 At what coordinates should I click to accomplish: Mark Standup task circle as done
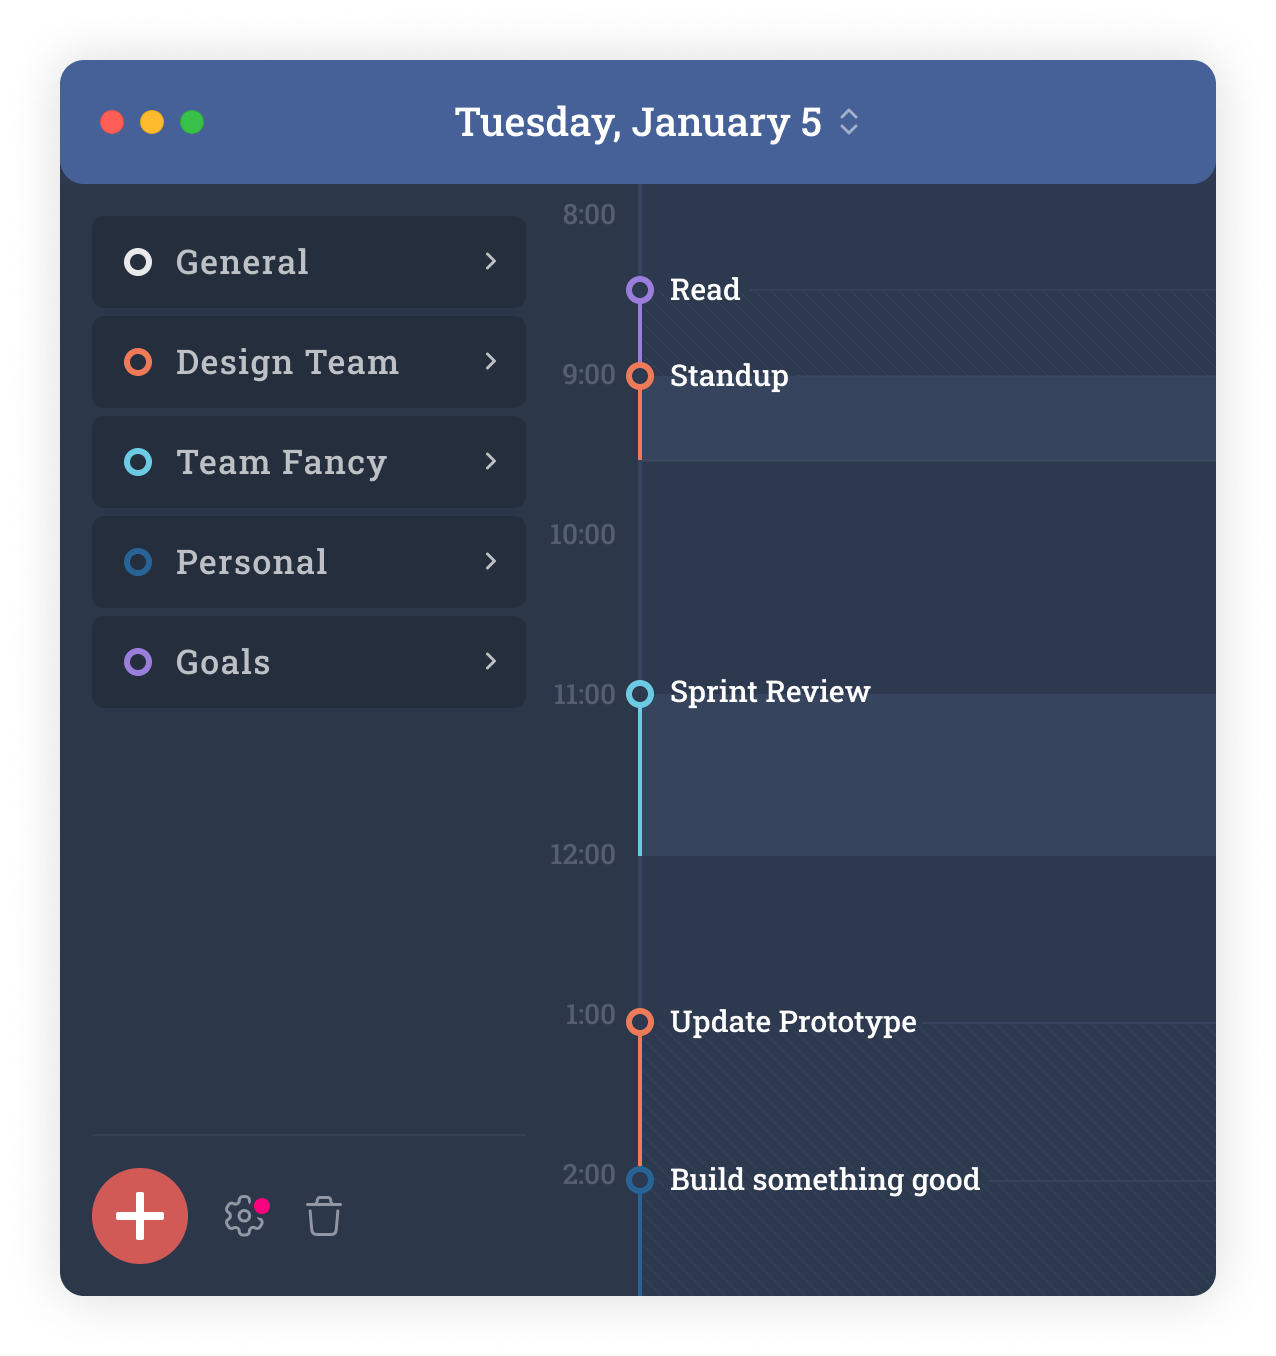640,376
